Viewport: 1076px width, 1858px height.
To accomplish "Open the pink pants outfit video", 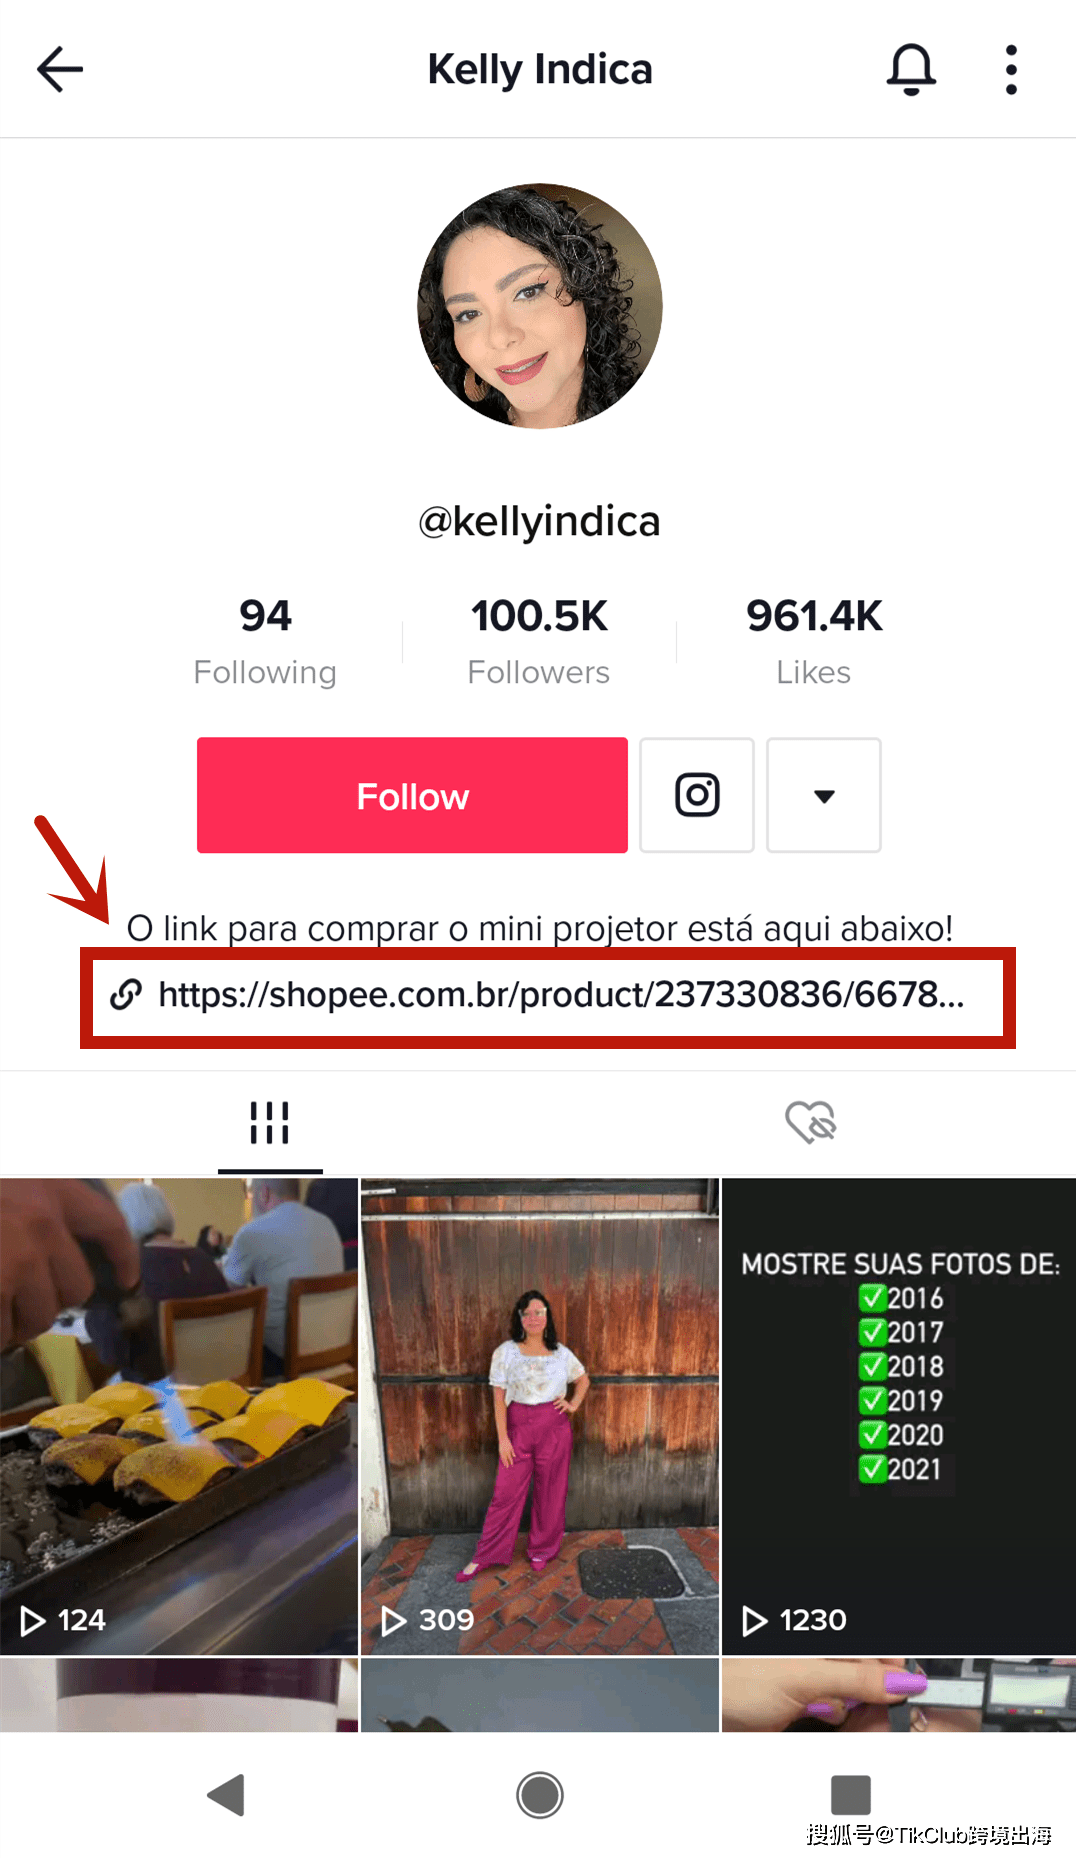I will tap(540, 1416).
